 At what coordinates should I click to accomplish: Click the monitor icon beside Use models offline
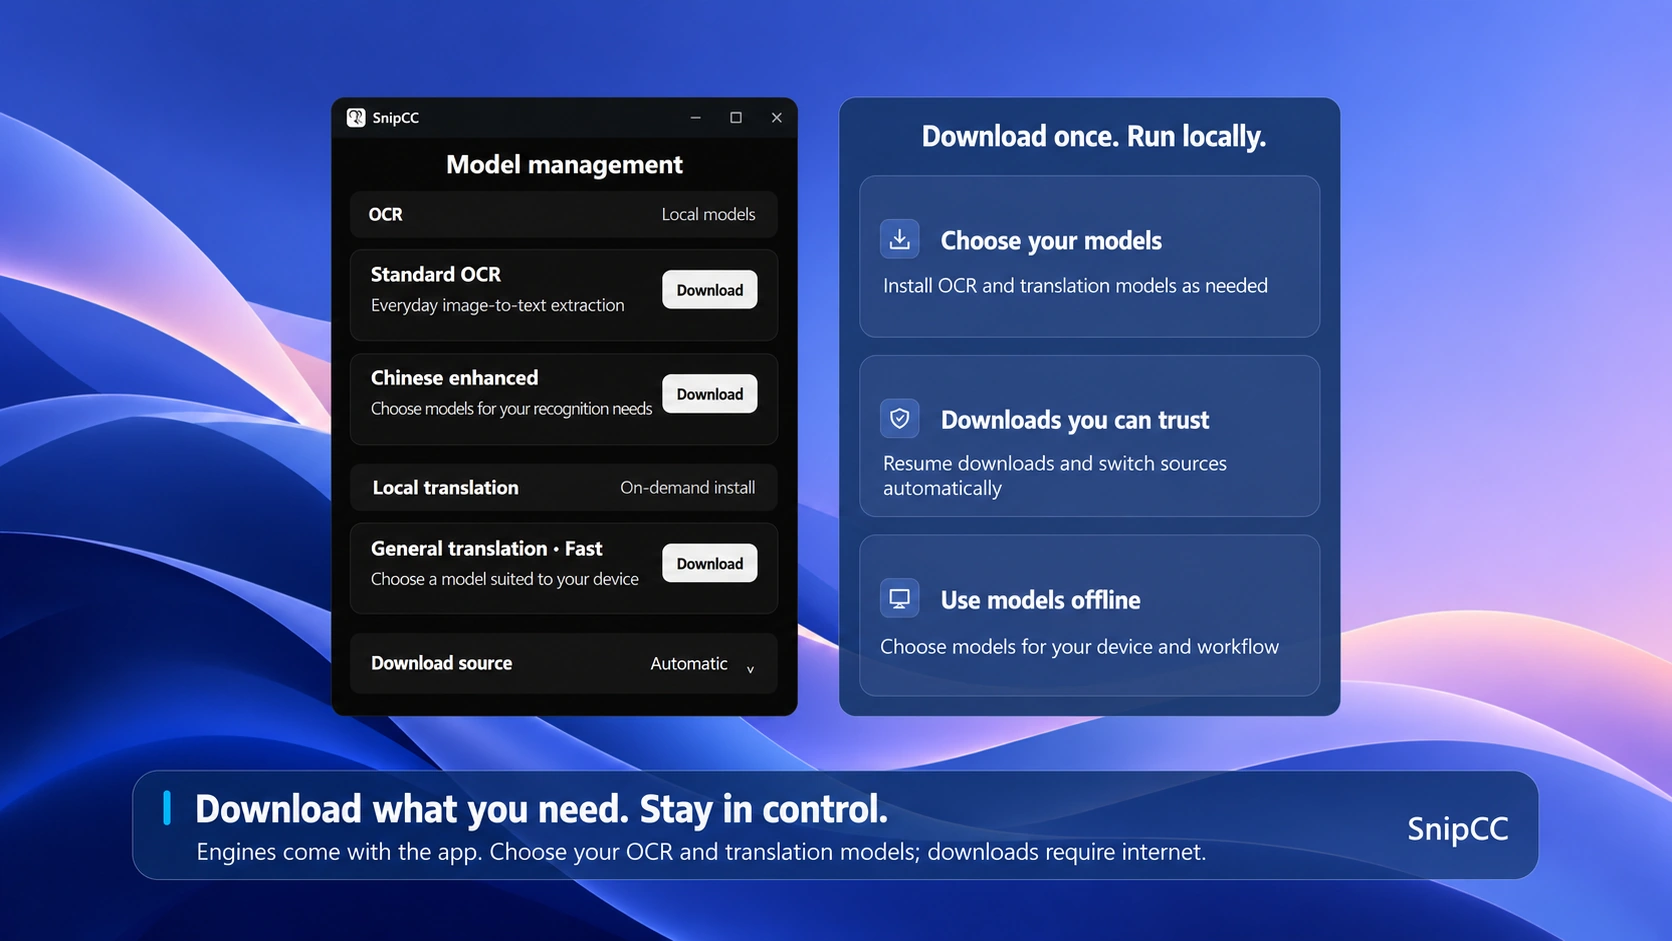pos(899,598)
